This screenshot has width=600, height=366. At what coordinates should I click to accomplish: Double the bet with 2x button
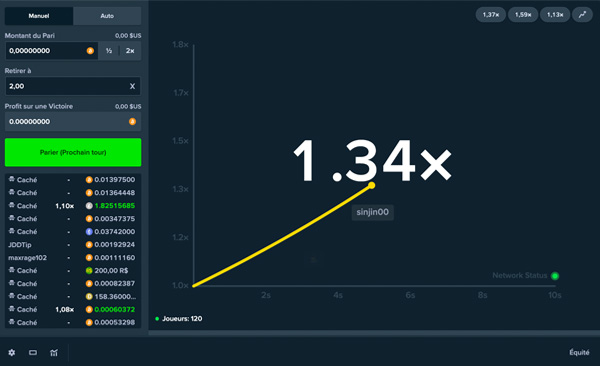(130, 51)
